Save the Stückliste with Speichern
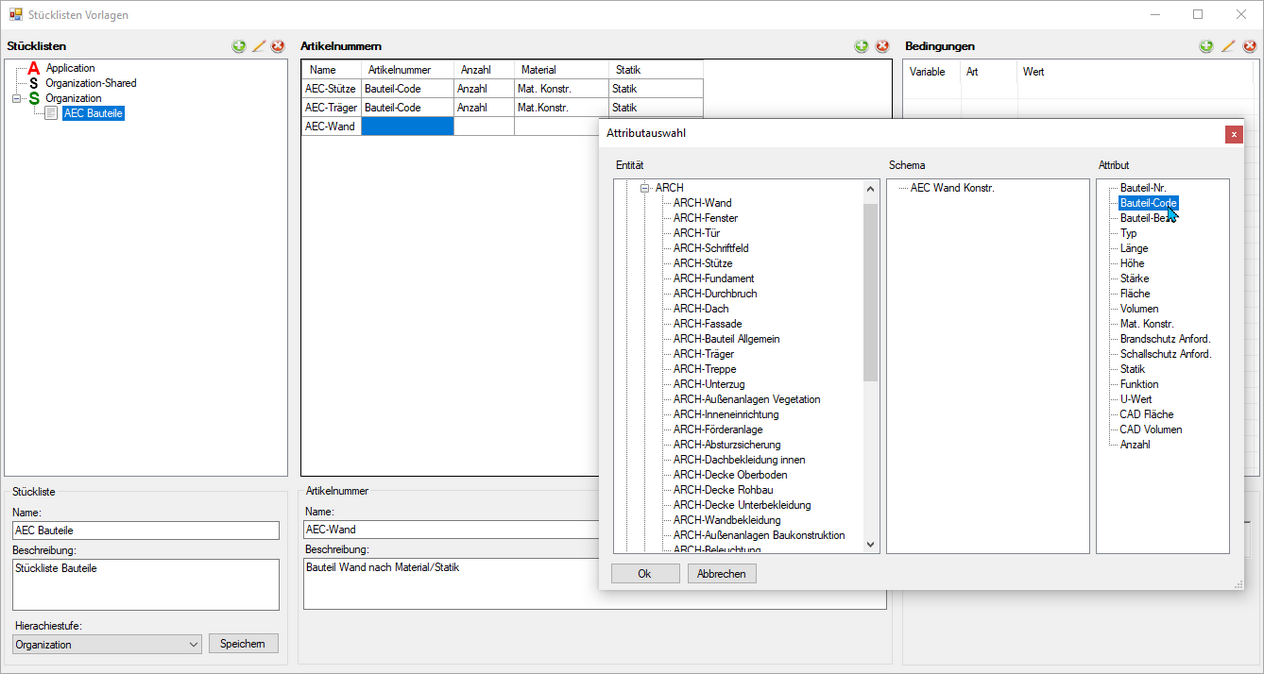The width and height of the screenshot is (1264, 674). click(243, 644)
